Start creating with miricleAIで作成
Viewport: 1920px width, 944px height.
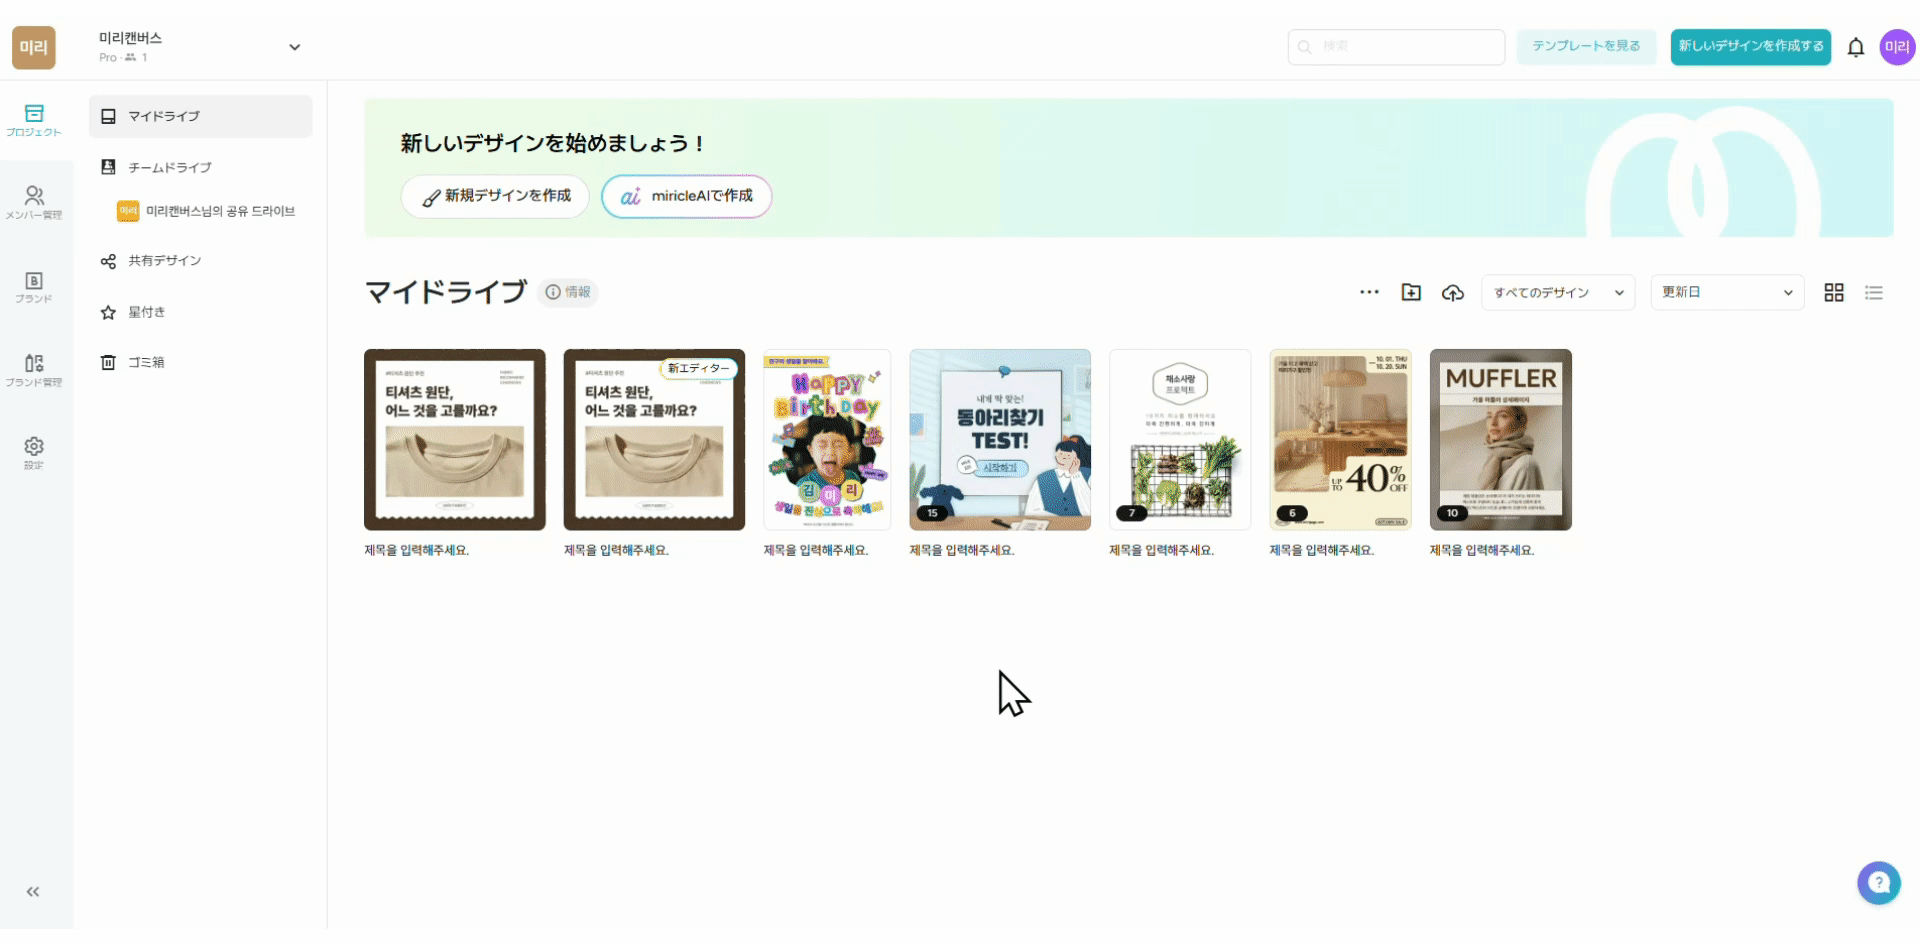click(686, 196)
